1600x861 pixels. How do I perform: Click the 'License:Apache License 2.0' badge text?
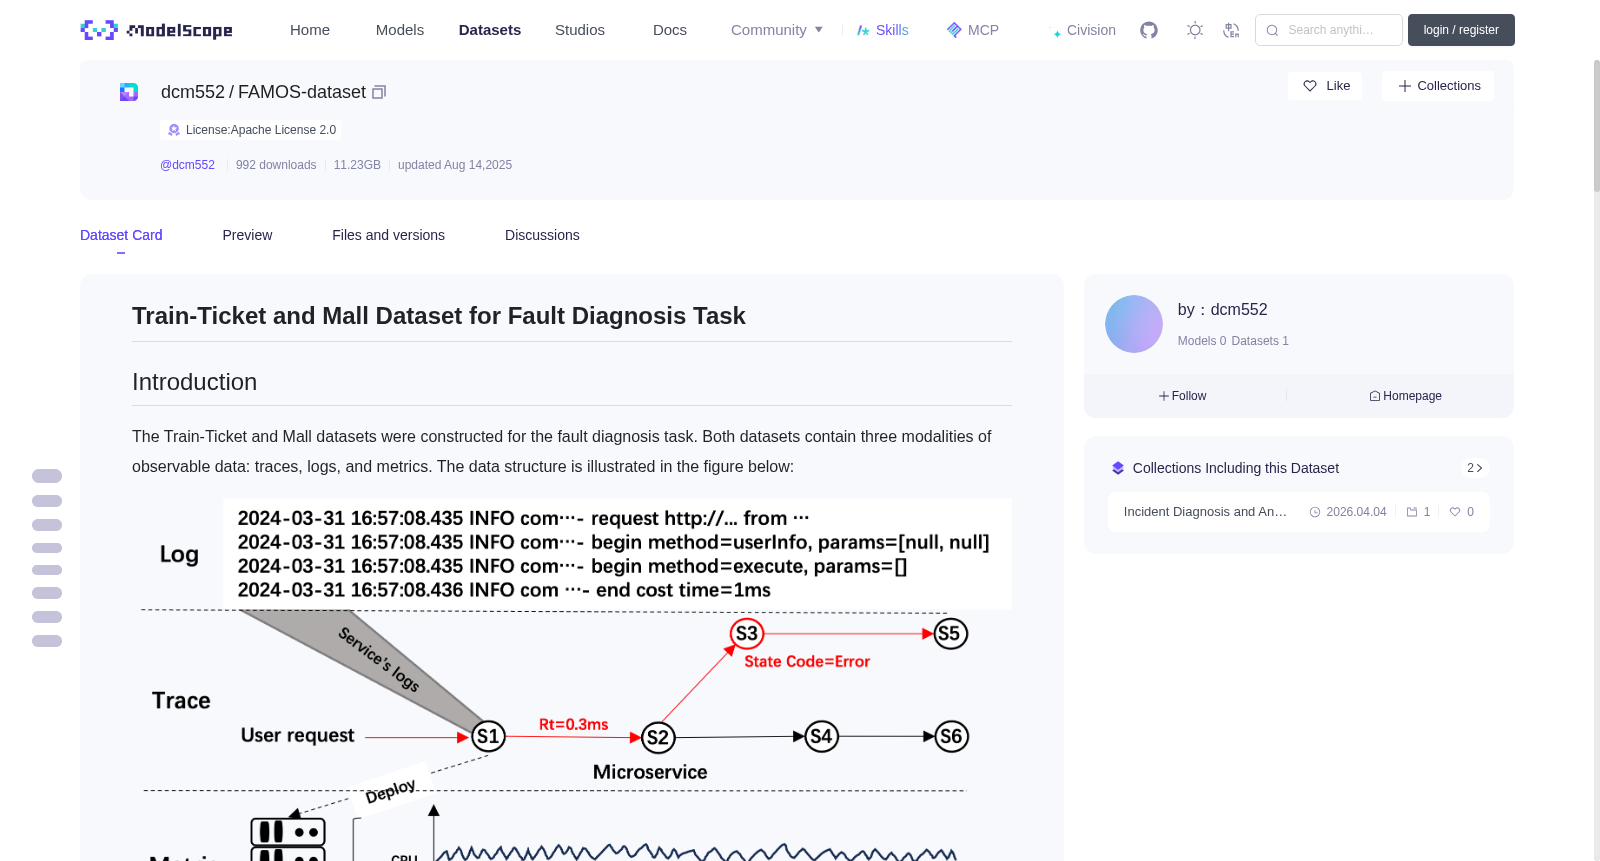(261, 130)
